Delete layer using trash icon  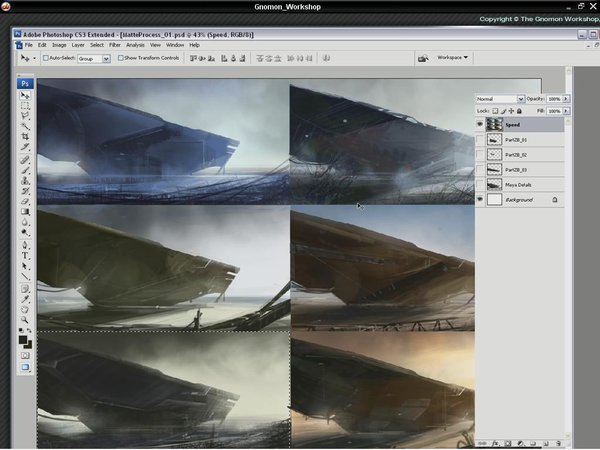click(558, 443)
